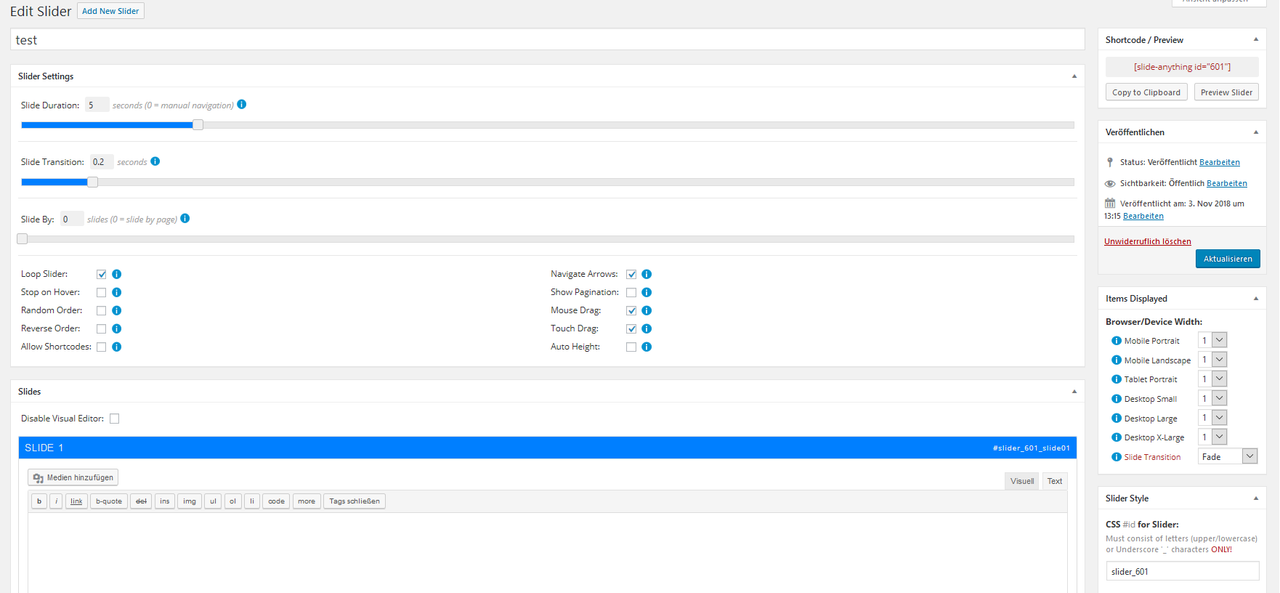Tick the Disable Visual Editor checkbox
This screenshot has height=593, width=1280.
(114, 418)
